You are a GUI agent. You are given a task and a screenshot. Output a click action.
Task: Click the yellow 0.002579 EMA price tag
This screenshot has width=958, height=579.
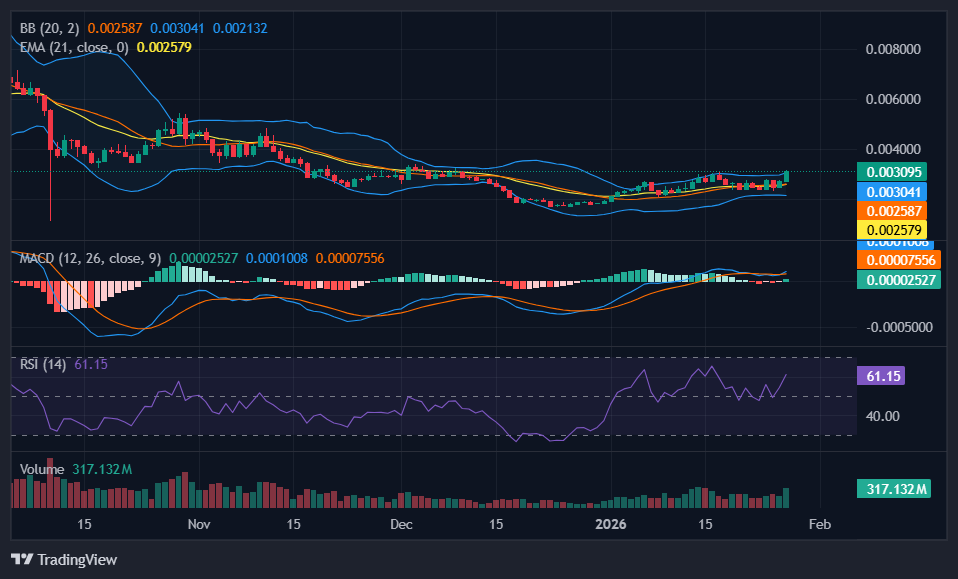click(x=893, y=230)
